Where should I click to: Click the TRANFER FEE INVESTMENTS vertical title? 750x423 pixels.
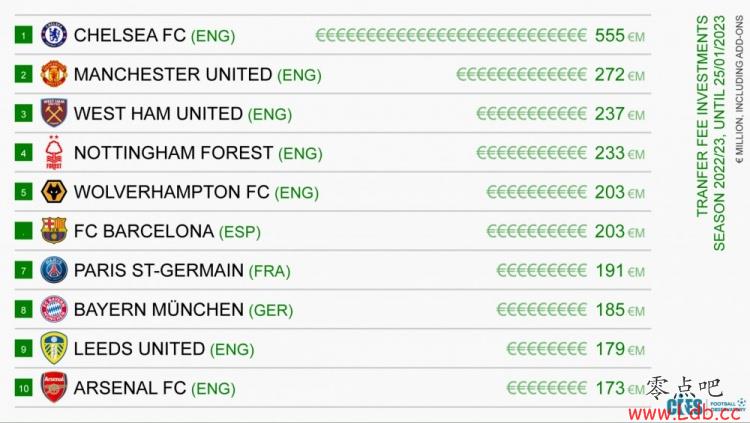tap(702, 116)
